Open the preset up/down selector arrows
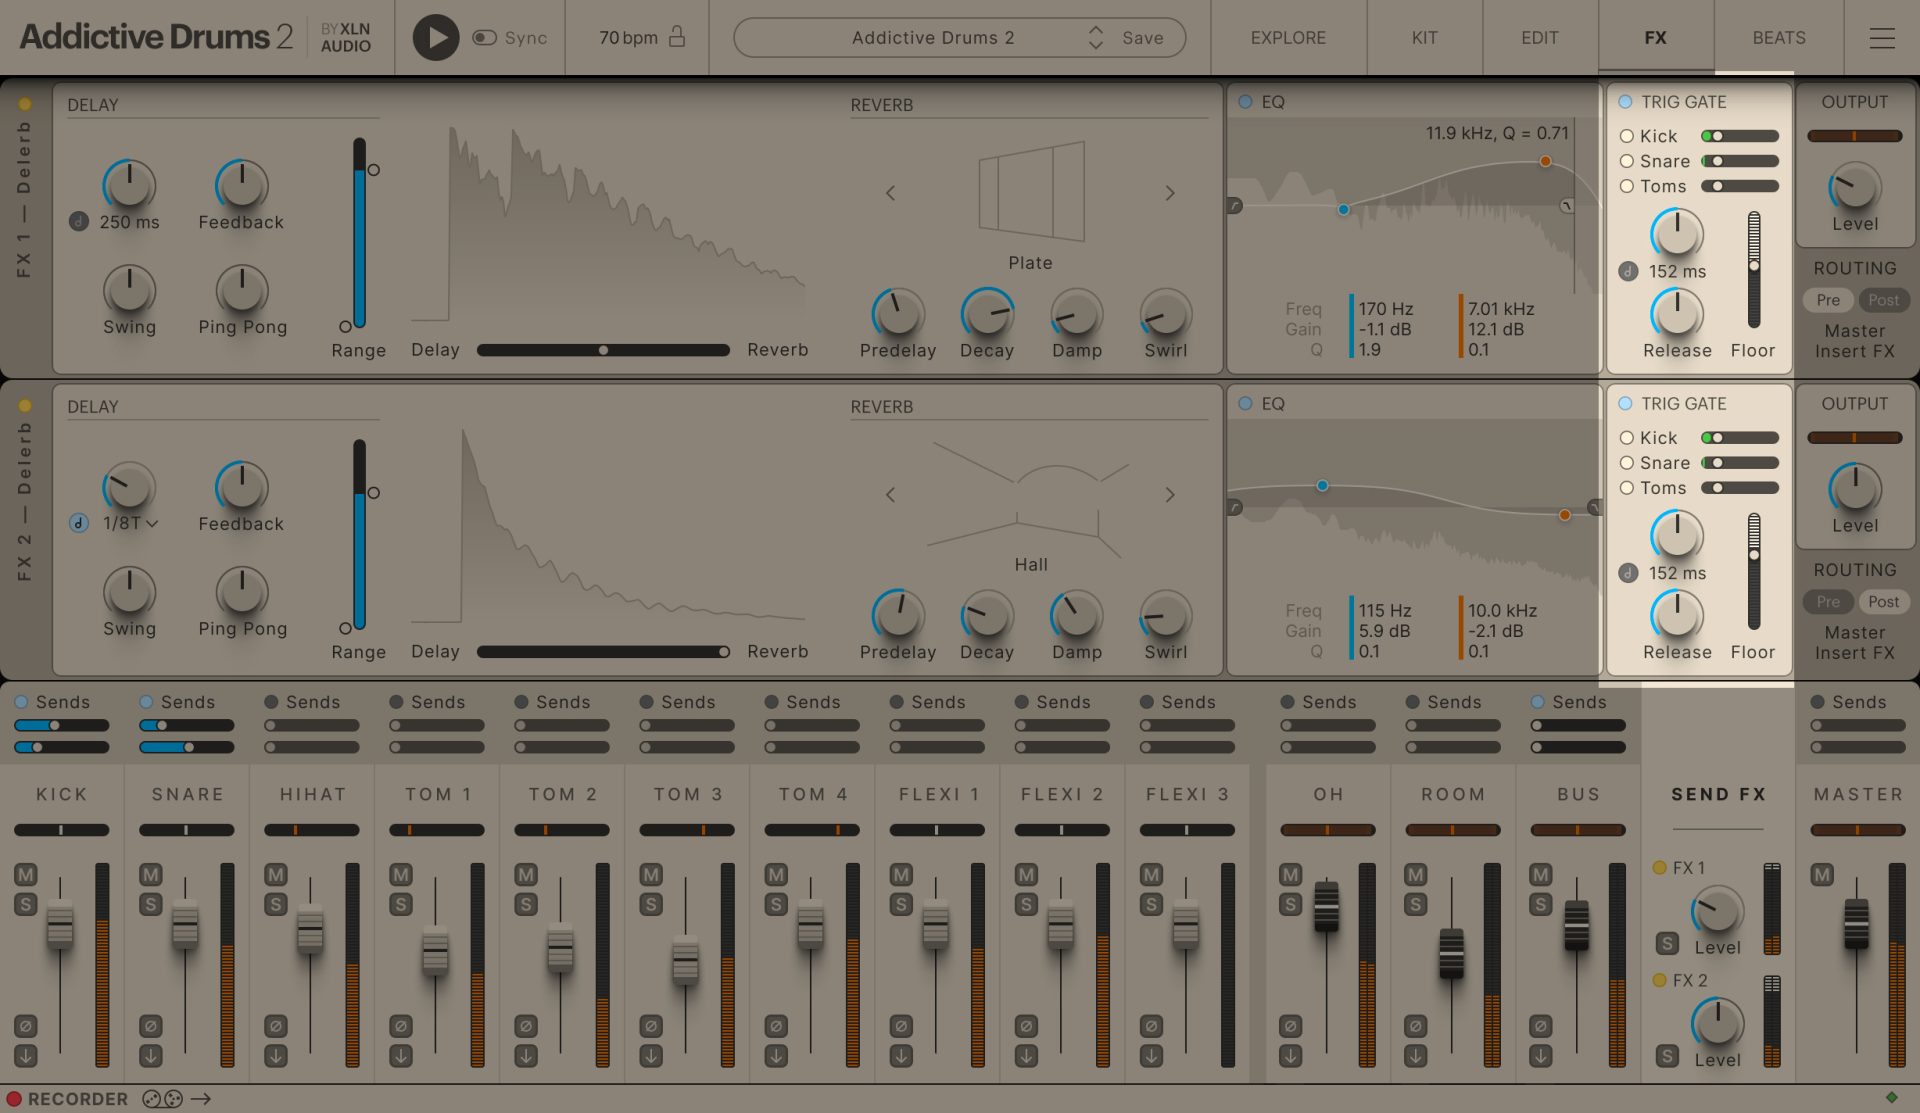 pyautogui.click(x=1096, y=38)
